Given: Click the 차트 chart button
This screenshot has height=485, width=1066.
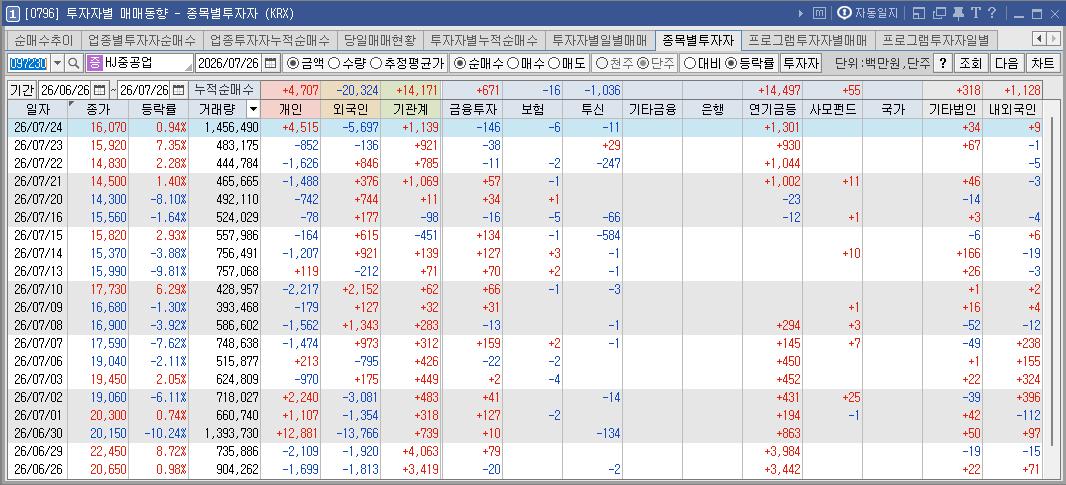Looking at the screenshot, I should pos(1042,64).
